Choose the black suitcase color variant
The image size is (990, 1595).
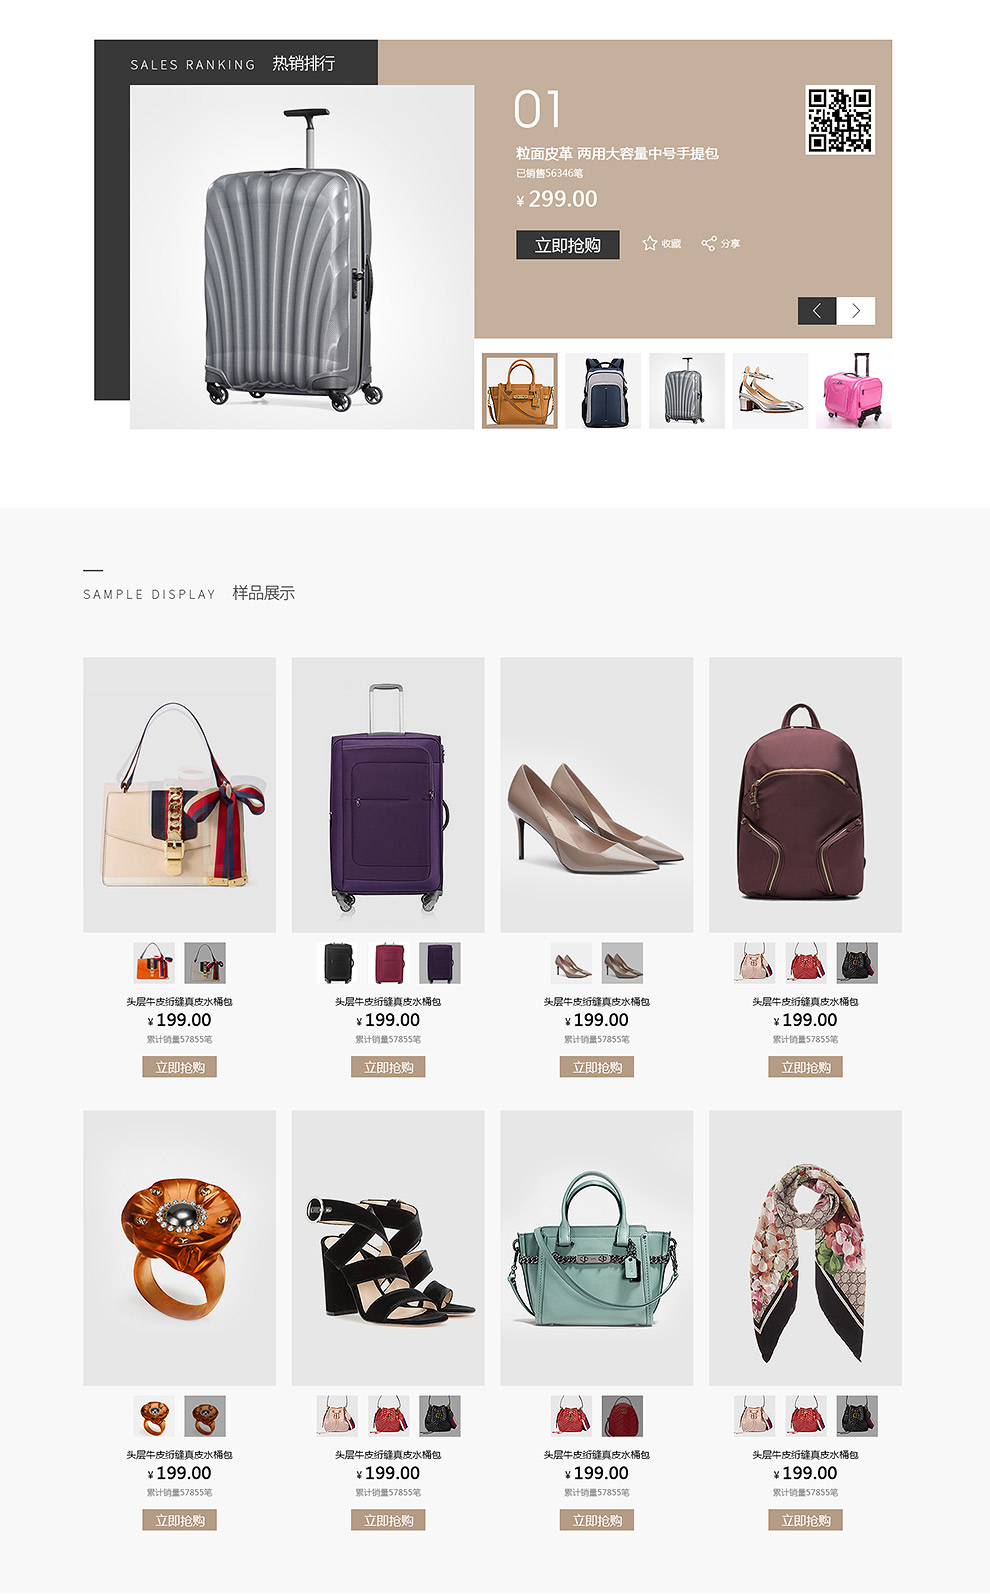coord(338,963)
